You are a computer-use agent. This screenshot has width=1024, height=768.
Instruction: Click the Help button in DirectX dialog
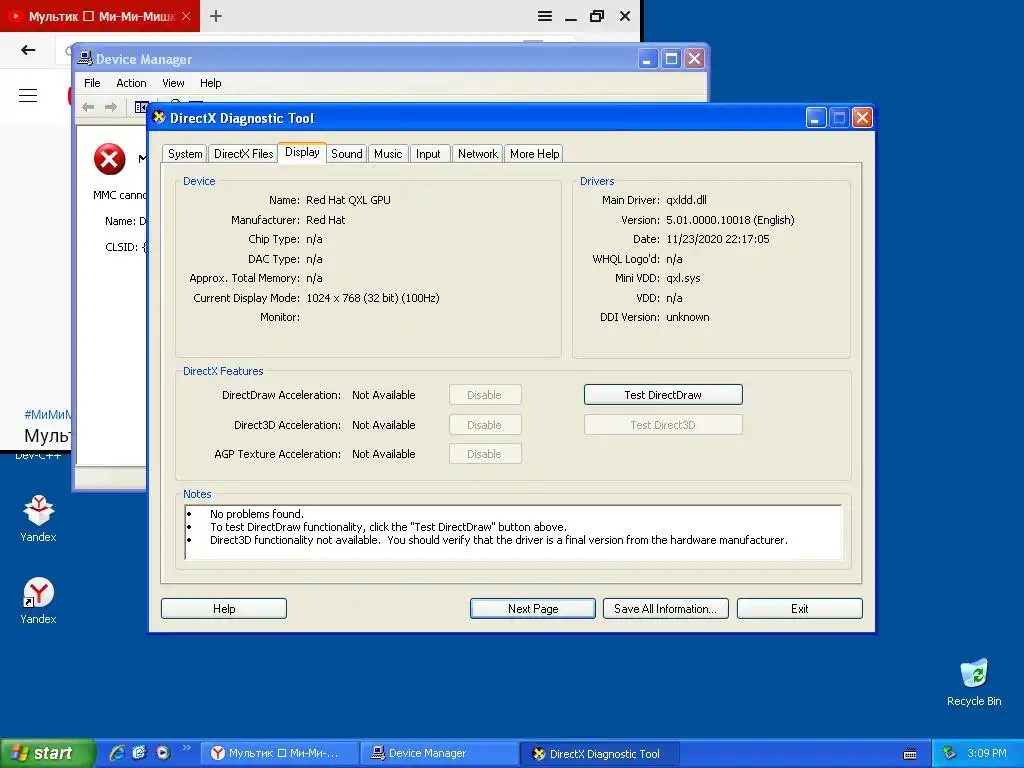[224, 609]
